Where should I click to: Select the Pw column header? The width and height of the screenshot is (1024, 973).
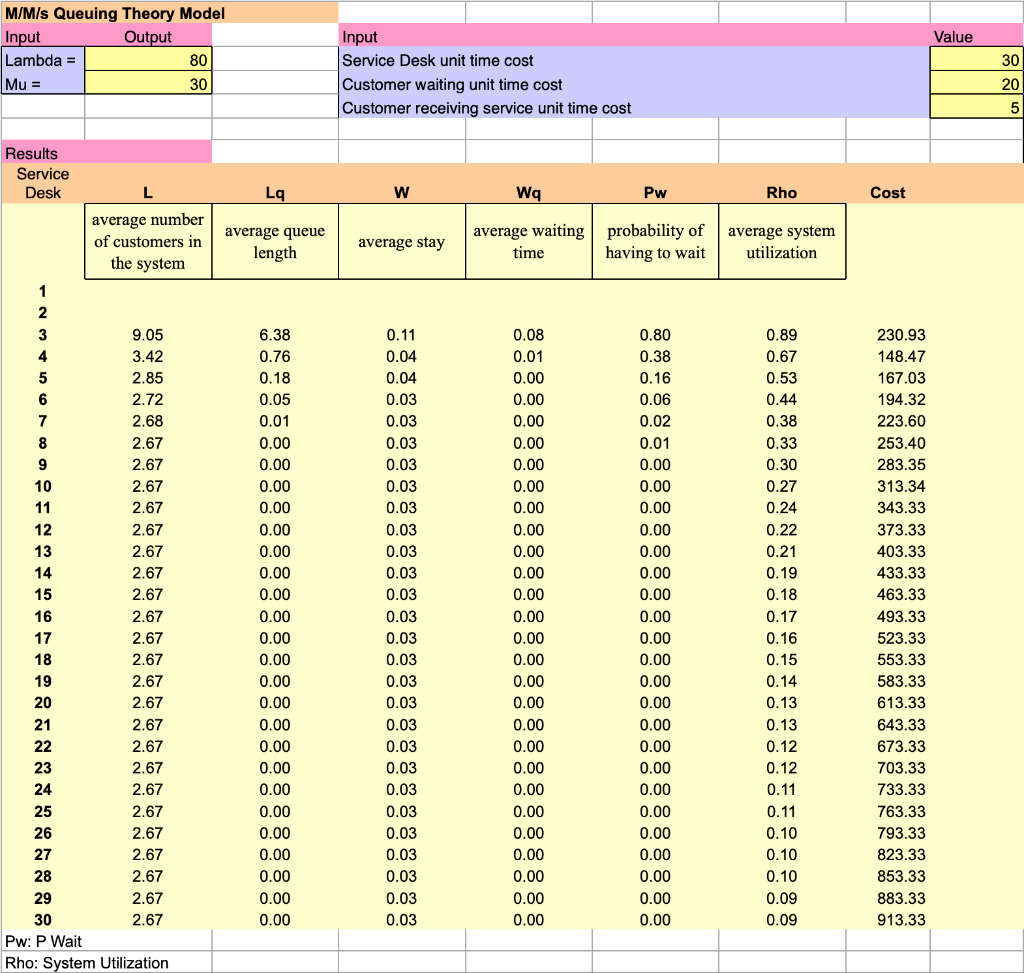click(655, 192)
